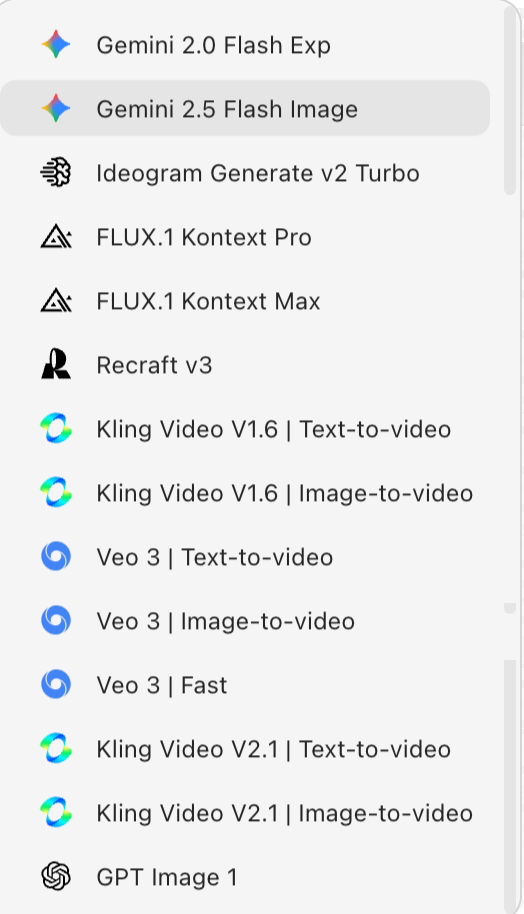Viewport: 524px width, 914px height.
Task: Choose Ideogram Generate v2 Turbo
Action: pos(245,173)
